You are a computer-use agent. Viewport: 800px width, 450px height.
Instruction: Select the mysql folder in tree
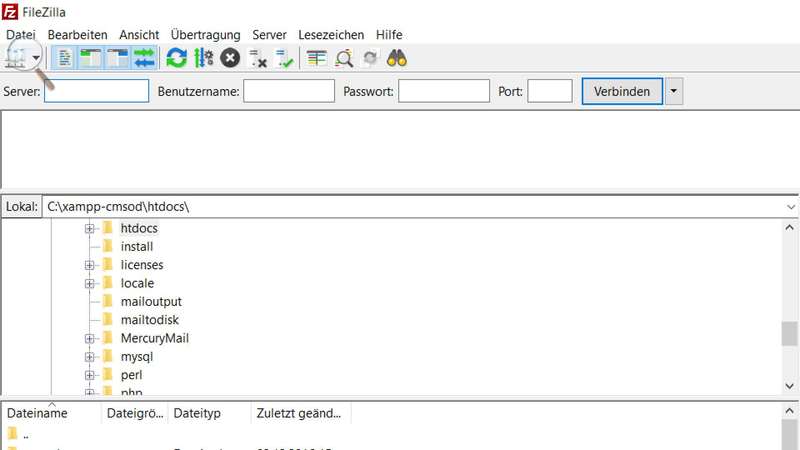(137, 357)
